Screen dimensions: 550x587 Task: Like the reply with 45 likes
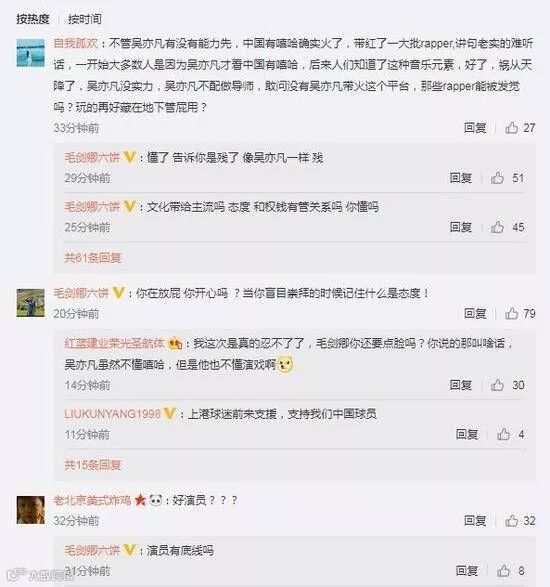(x=497, y=227)
